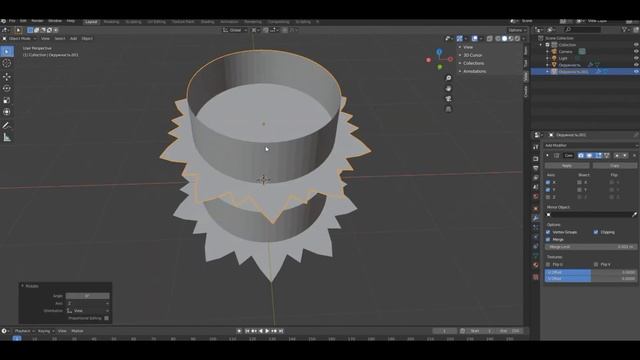The image size is (640, 360).
Task: Adjust the V Offset slider
Action: click(x=591, y=278)
